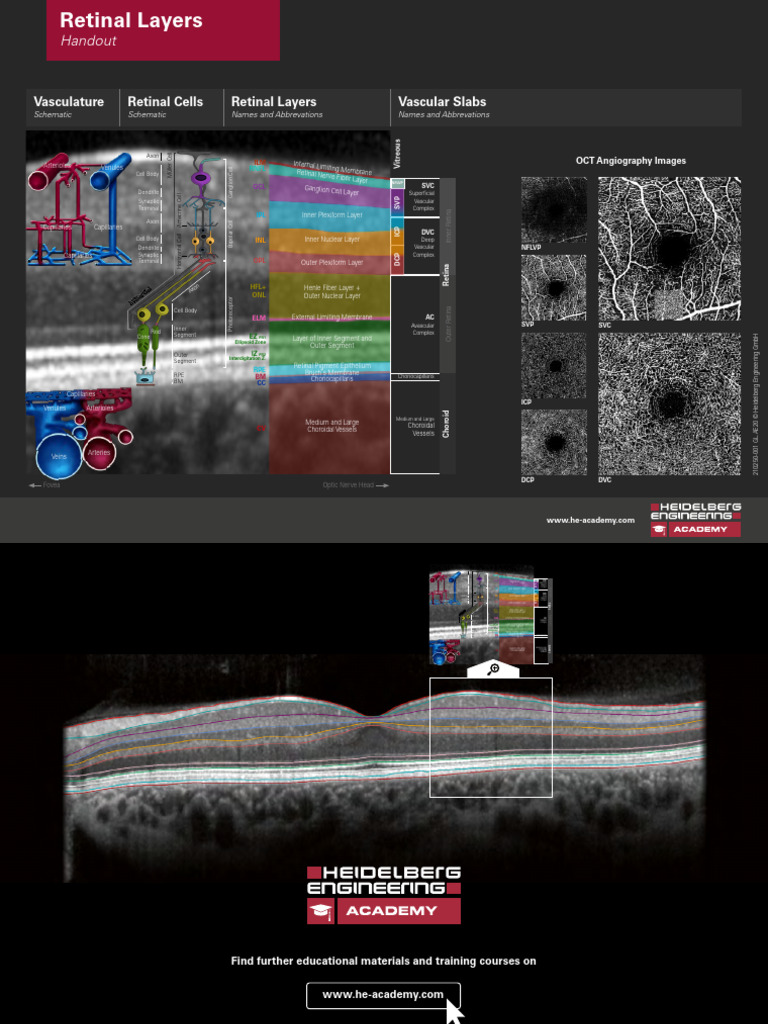This screenshot has height=1024, width=768.
Task: Select the Retinal Layers column header
Action: (x=307, y=107)
